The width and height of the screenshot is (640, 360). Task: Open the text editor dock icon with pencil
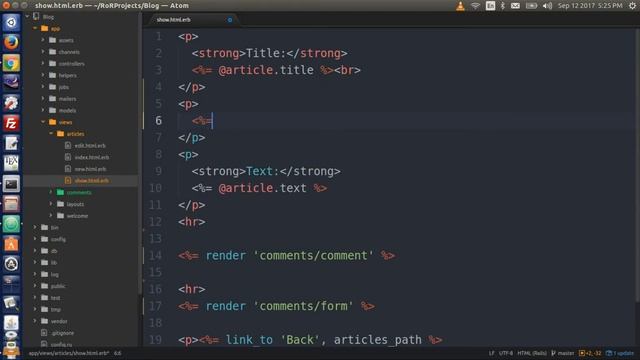[x=11, y=143]
